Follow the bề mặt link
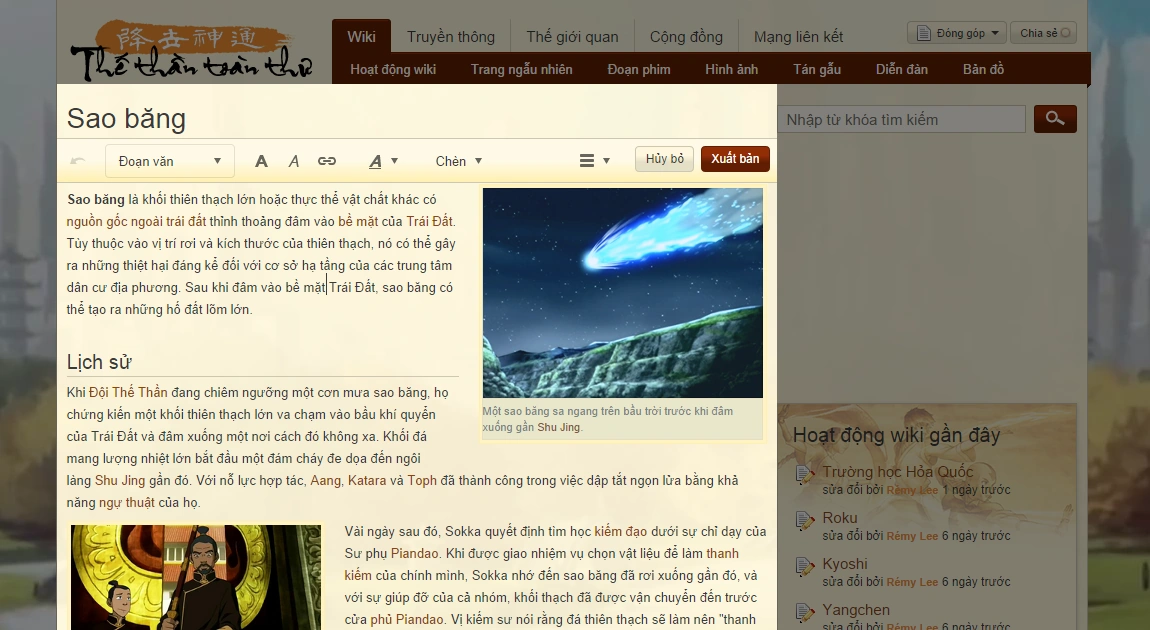 pos(358,221)
